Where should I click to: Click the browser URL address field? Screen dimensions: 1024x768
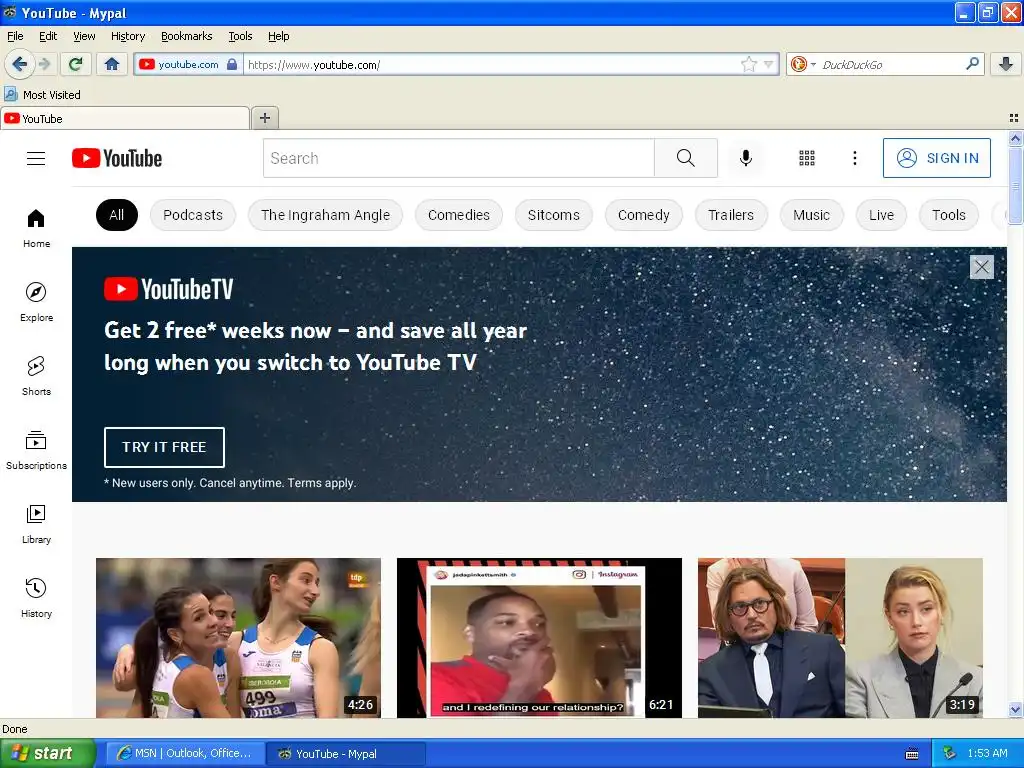click(491, 64)
